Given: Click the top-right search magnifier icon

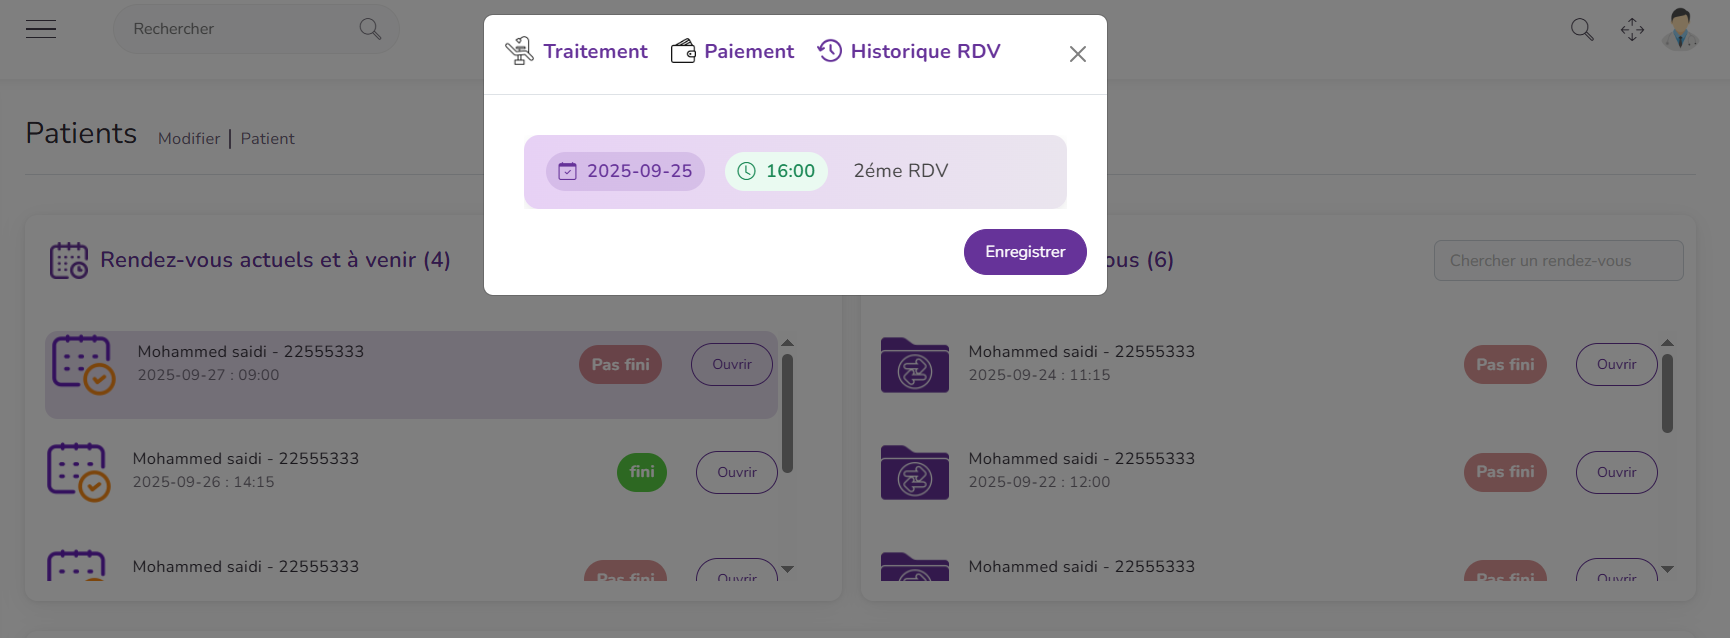Looking at the screenshot, I should [x=1581, y=30].
